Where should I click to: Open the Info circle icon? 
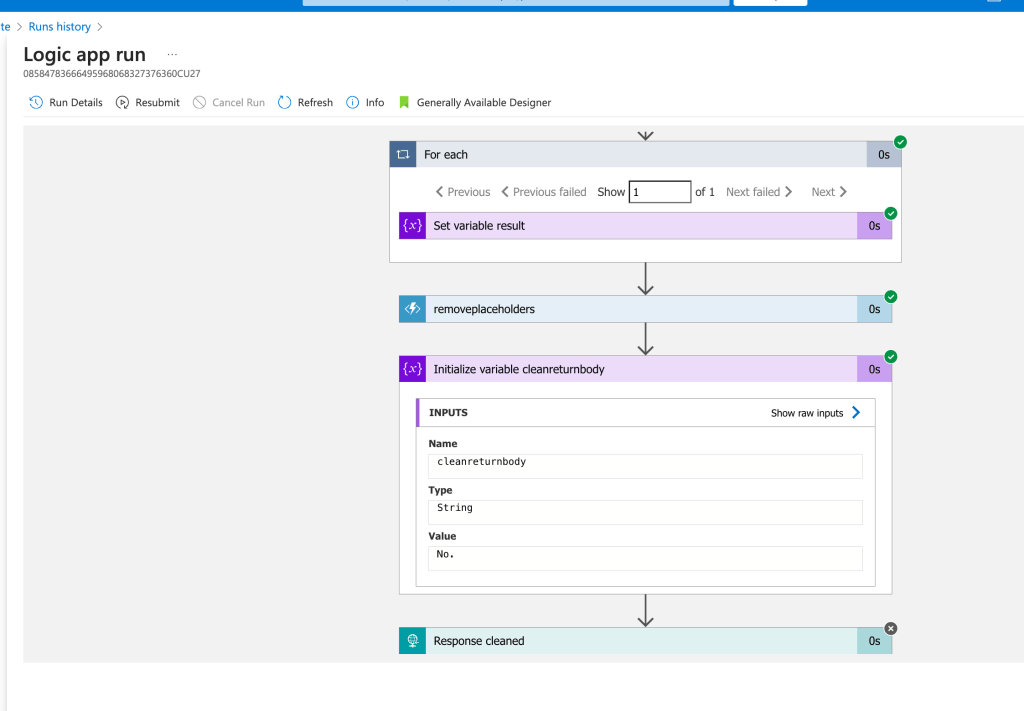(x=353, y=103)
